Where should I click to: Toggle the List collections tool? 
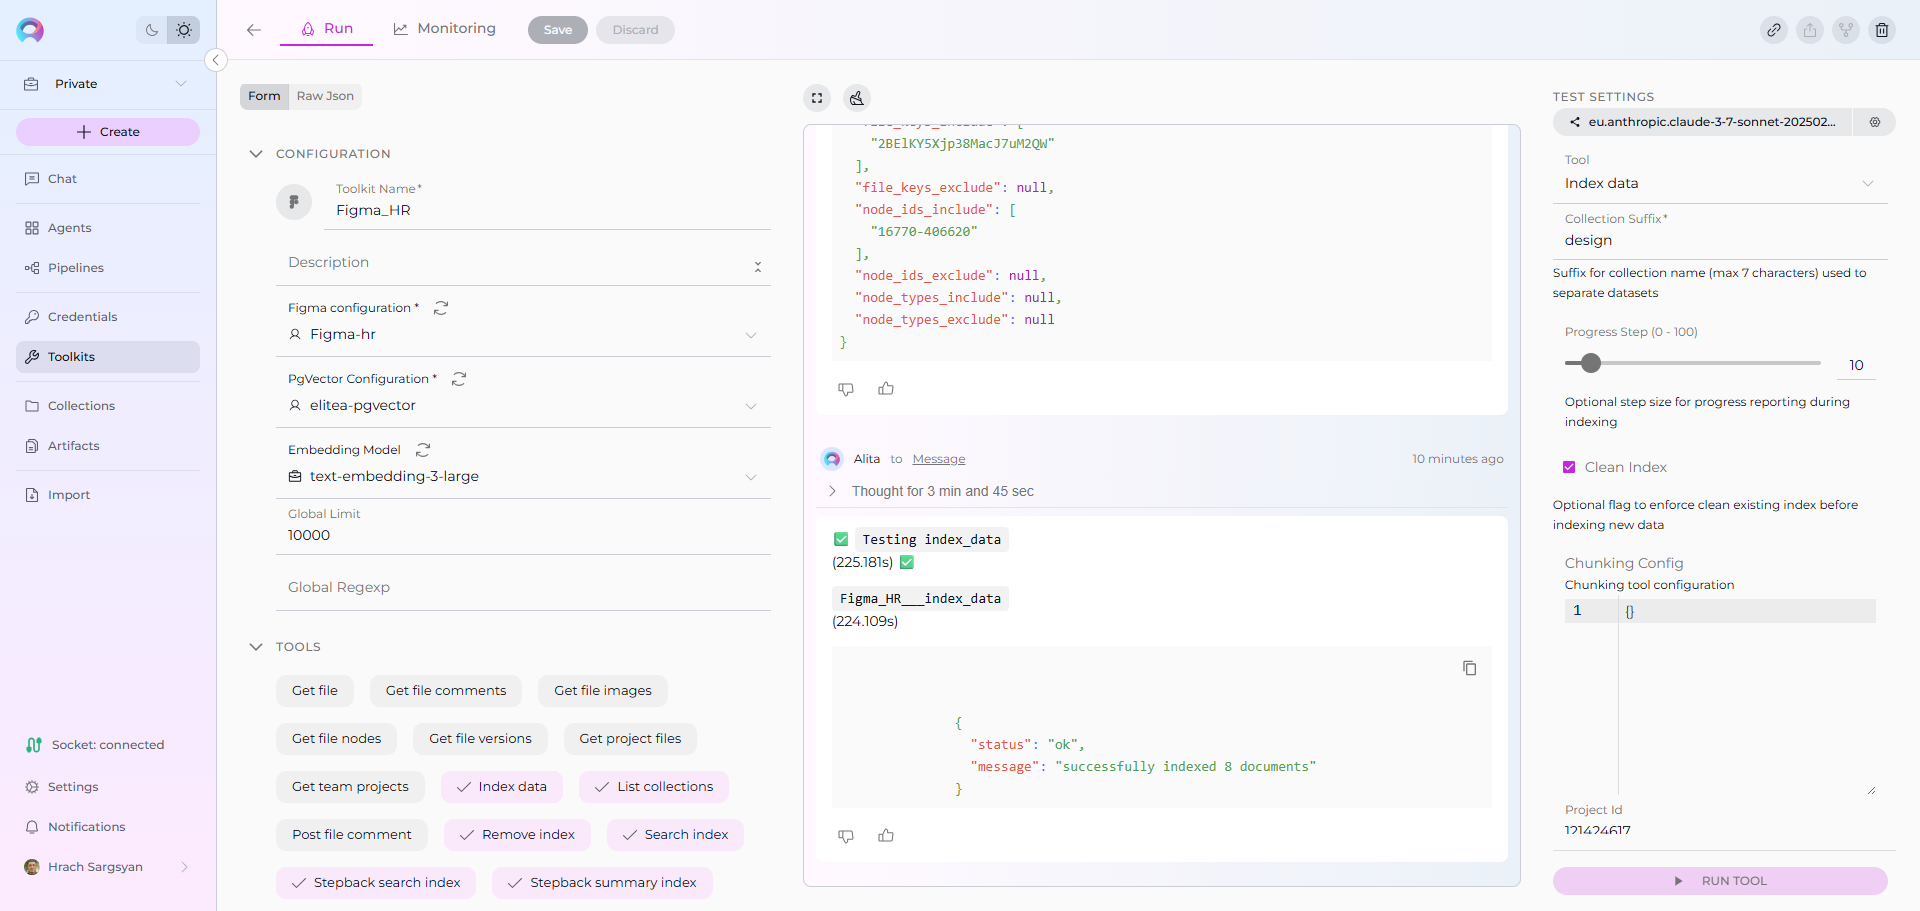(x=654, y=787)
